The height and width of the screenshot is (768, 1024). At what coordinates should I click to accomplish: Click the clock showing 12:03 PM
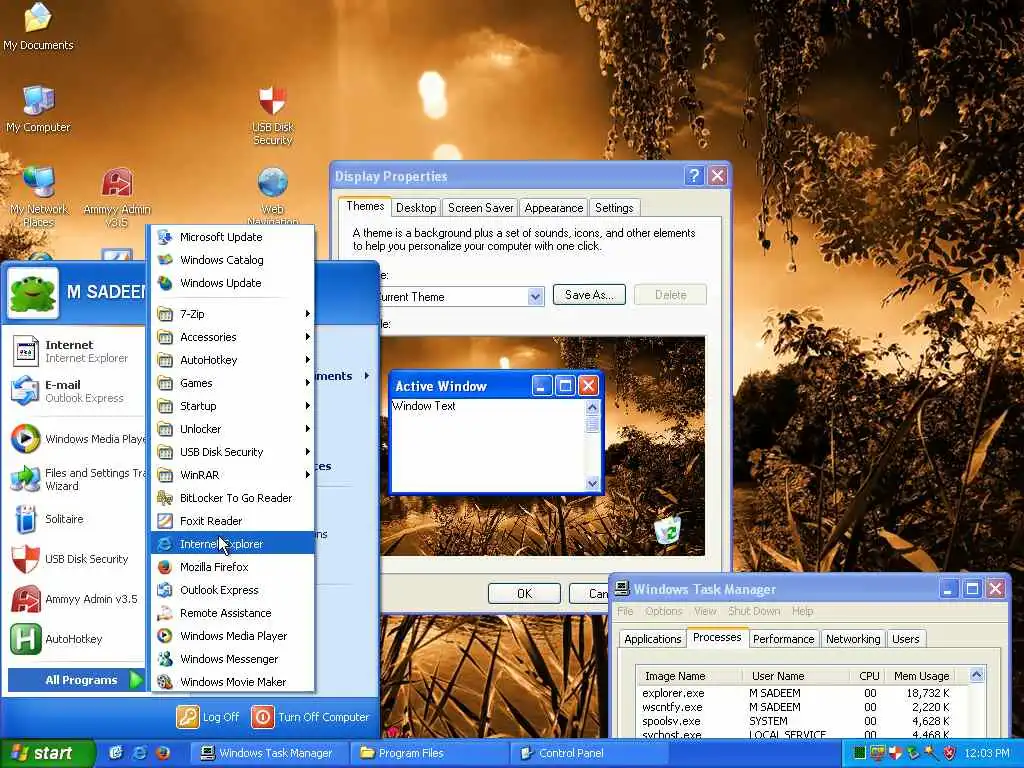pyautogui.click(x=986, y=753)
